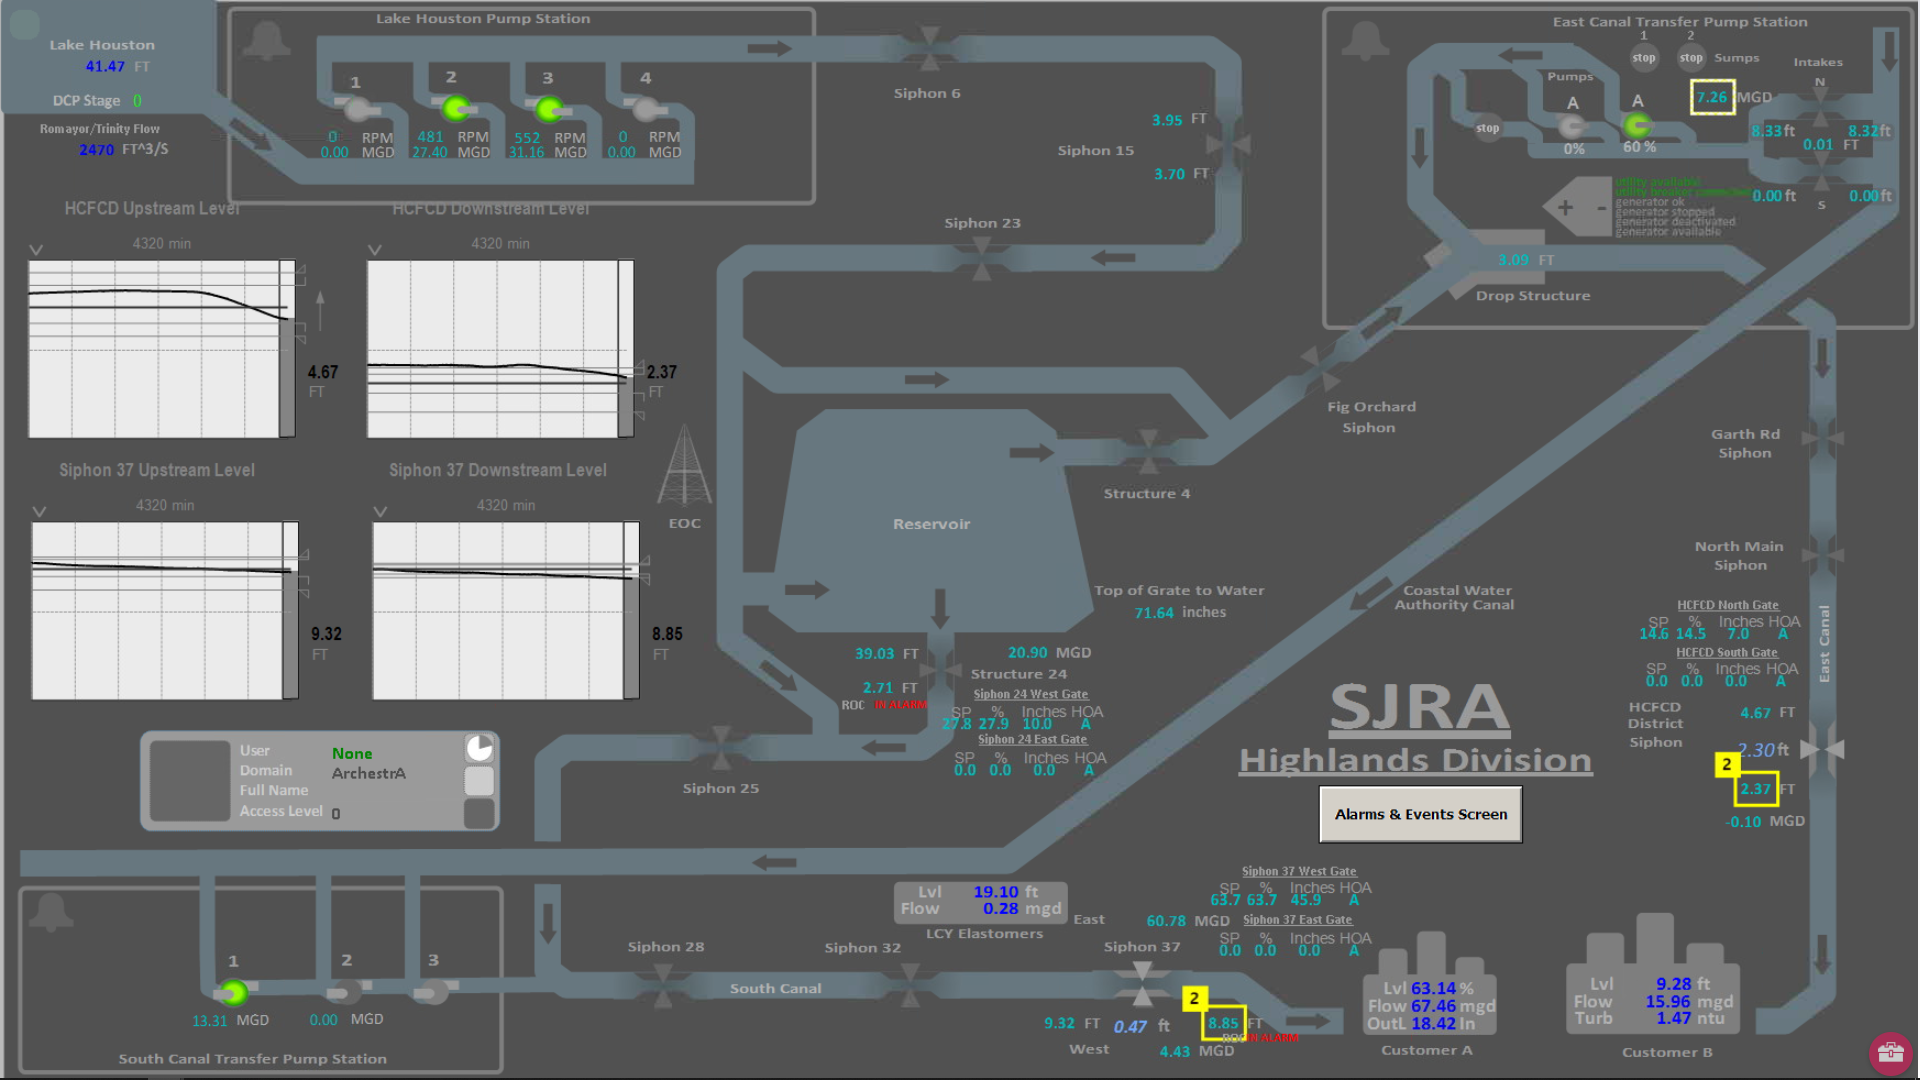Click Lake Houston pump 3 green indicator
Screen dimensions: 1920x1080
[548, 108]
